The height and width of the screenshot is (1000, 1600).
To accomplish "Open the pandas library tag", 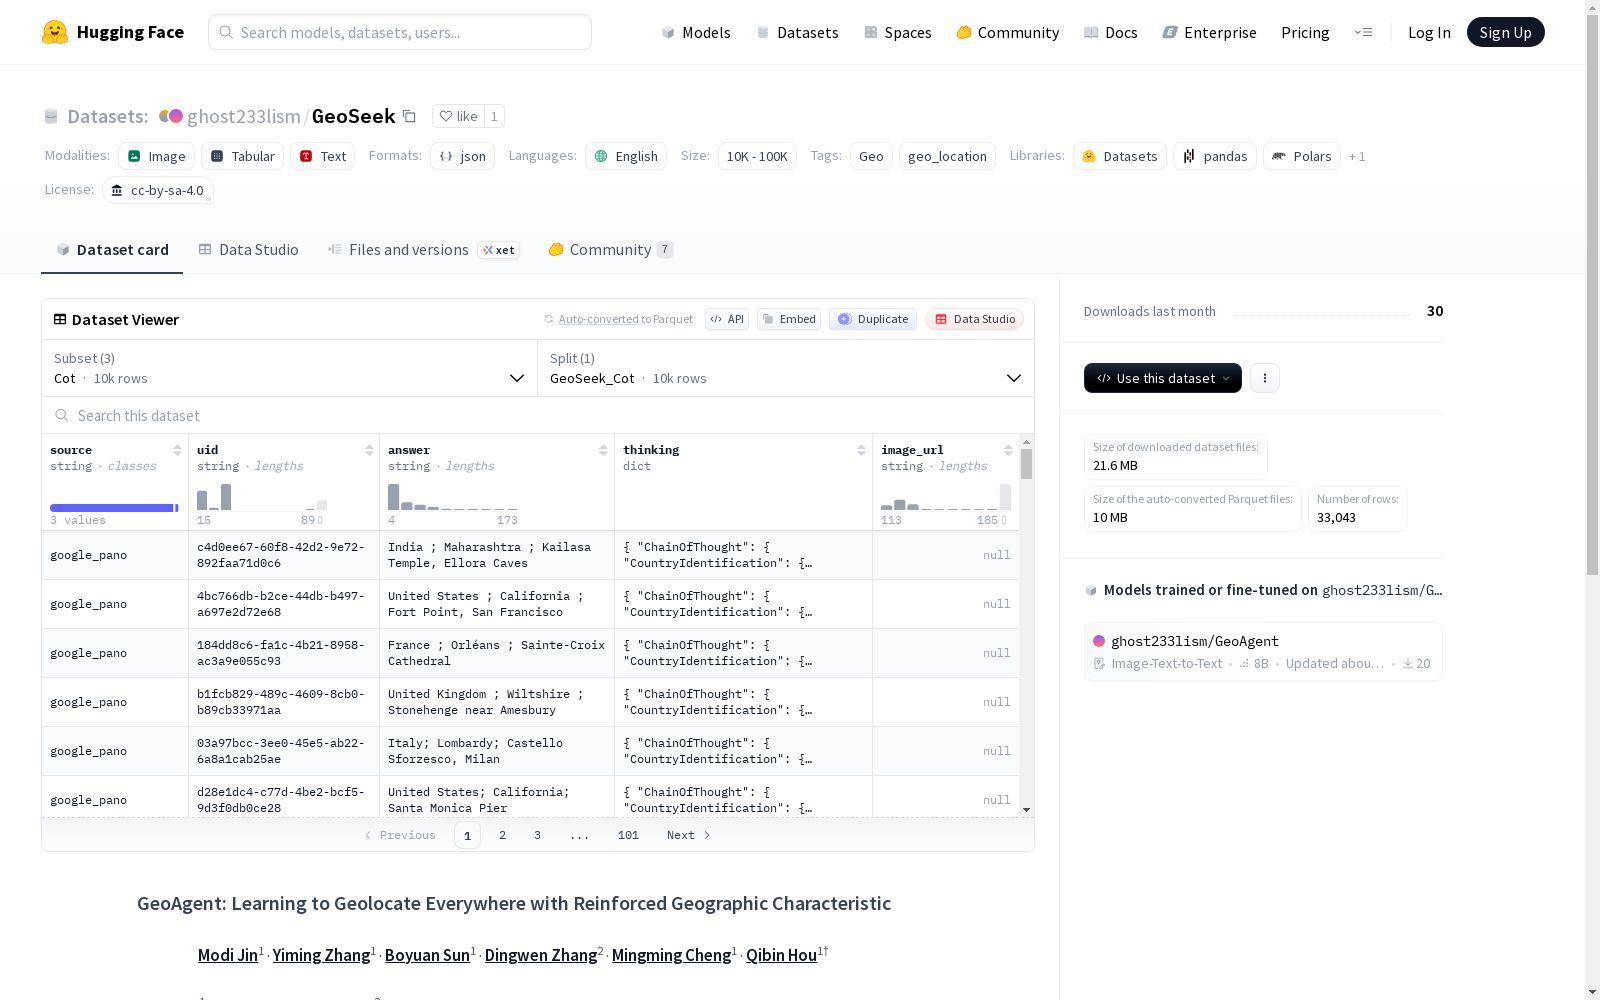I will pos(1215,156).
